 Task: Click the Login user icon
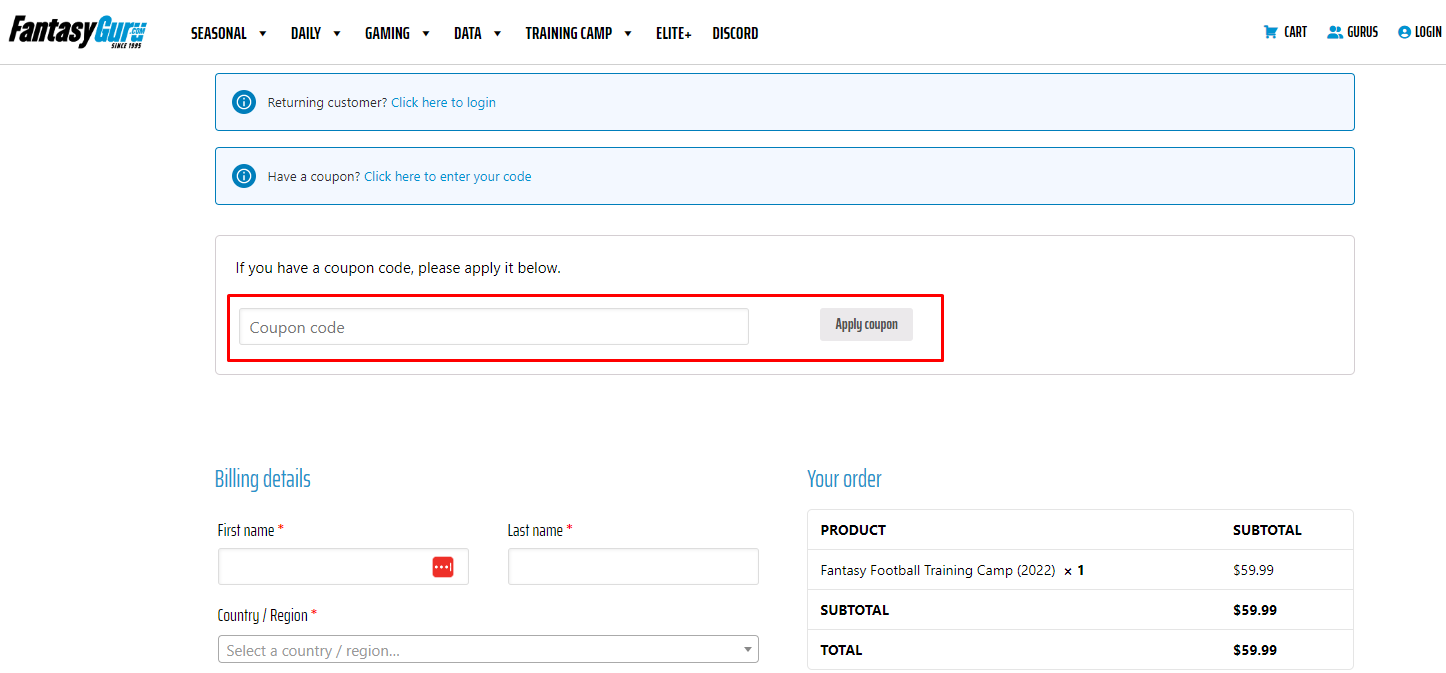(x=1404, y=32)
